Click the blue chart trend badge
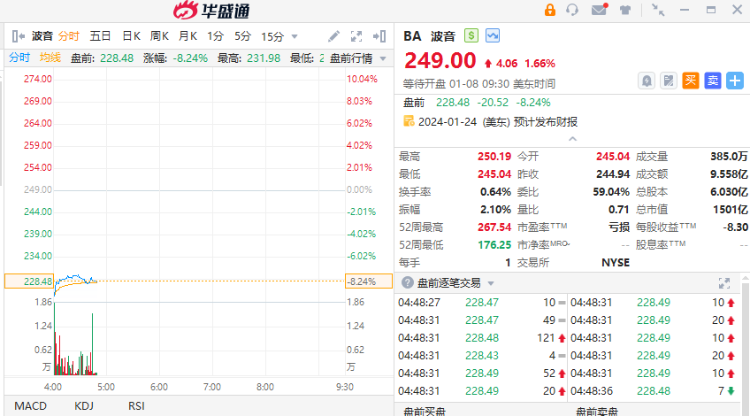Viewport: 750px width, 416px height. (x=493, y=36)
